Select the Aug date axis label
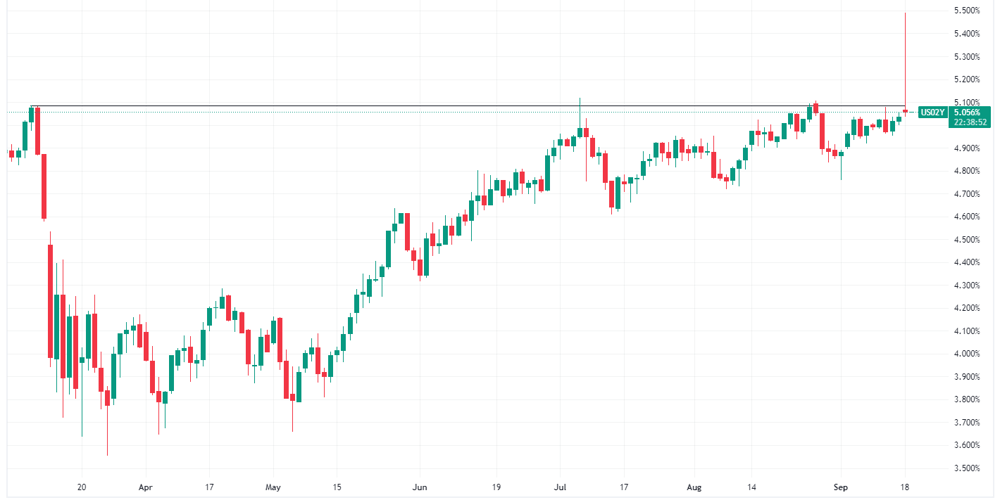This screenshot has height=500, width=1000. (x=694, y=485)
